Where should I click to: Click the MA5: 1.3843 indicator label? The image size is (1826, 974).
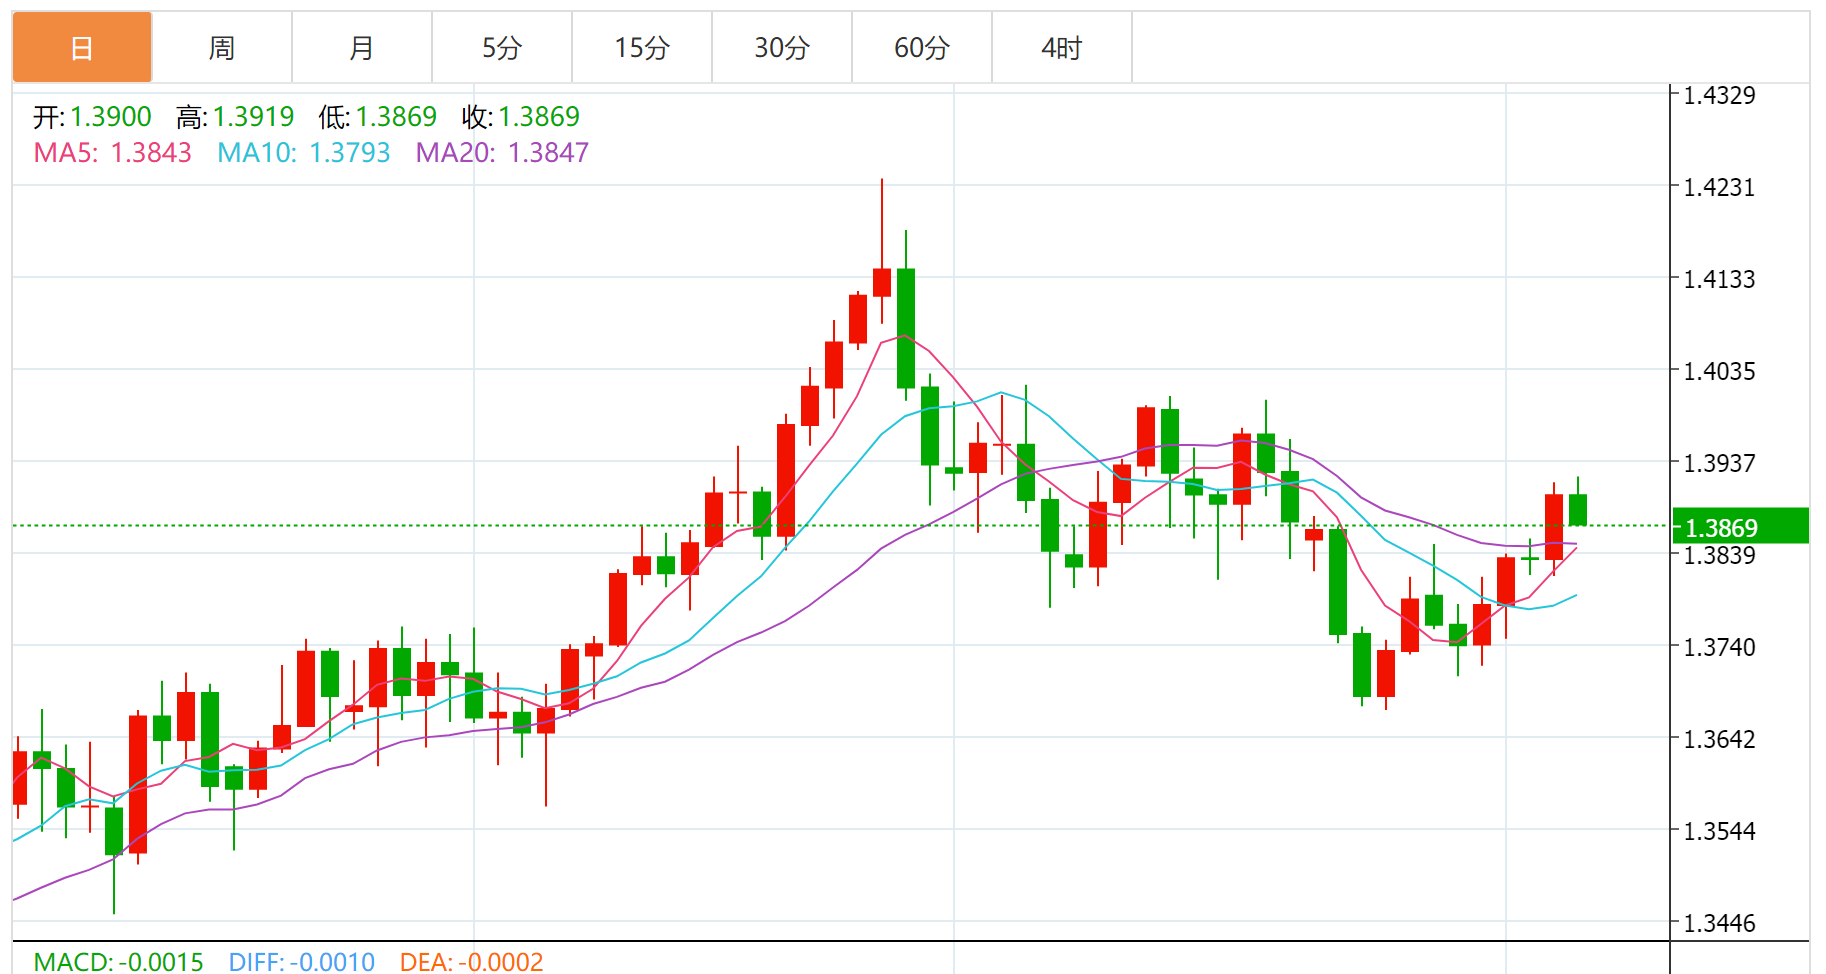[x=113, y=153]
